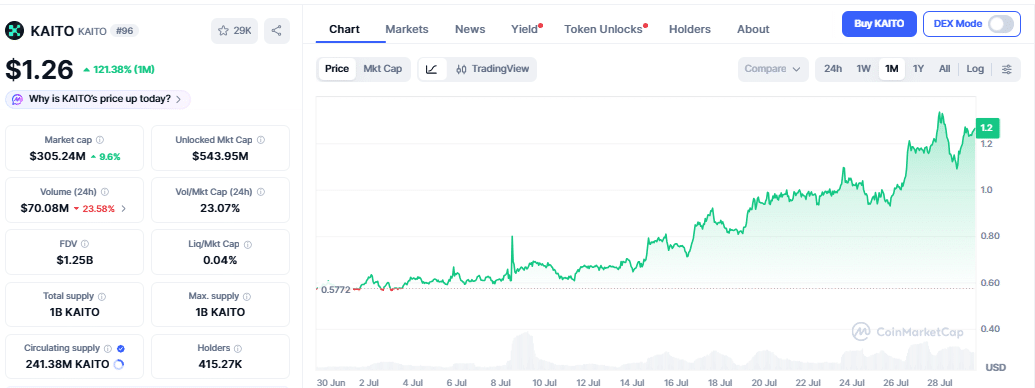Screen dimensions: 1035x388
Task: Select Mkt Cap chart view
Action: coord(383,69)
